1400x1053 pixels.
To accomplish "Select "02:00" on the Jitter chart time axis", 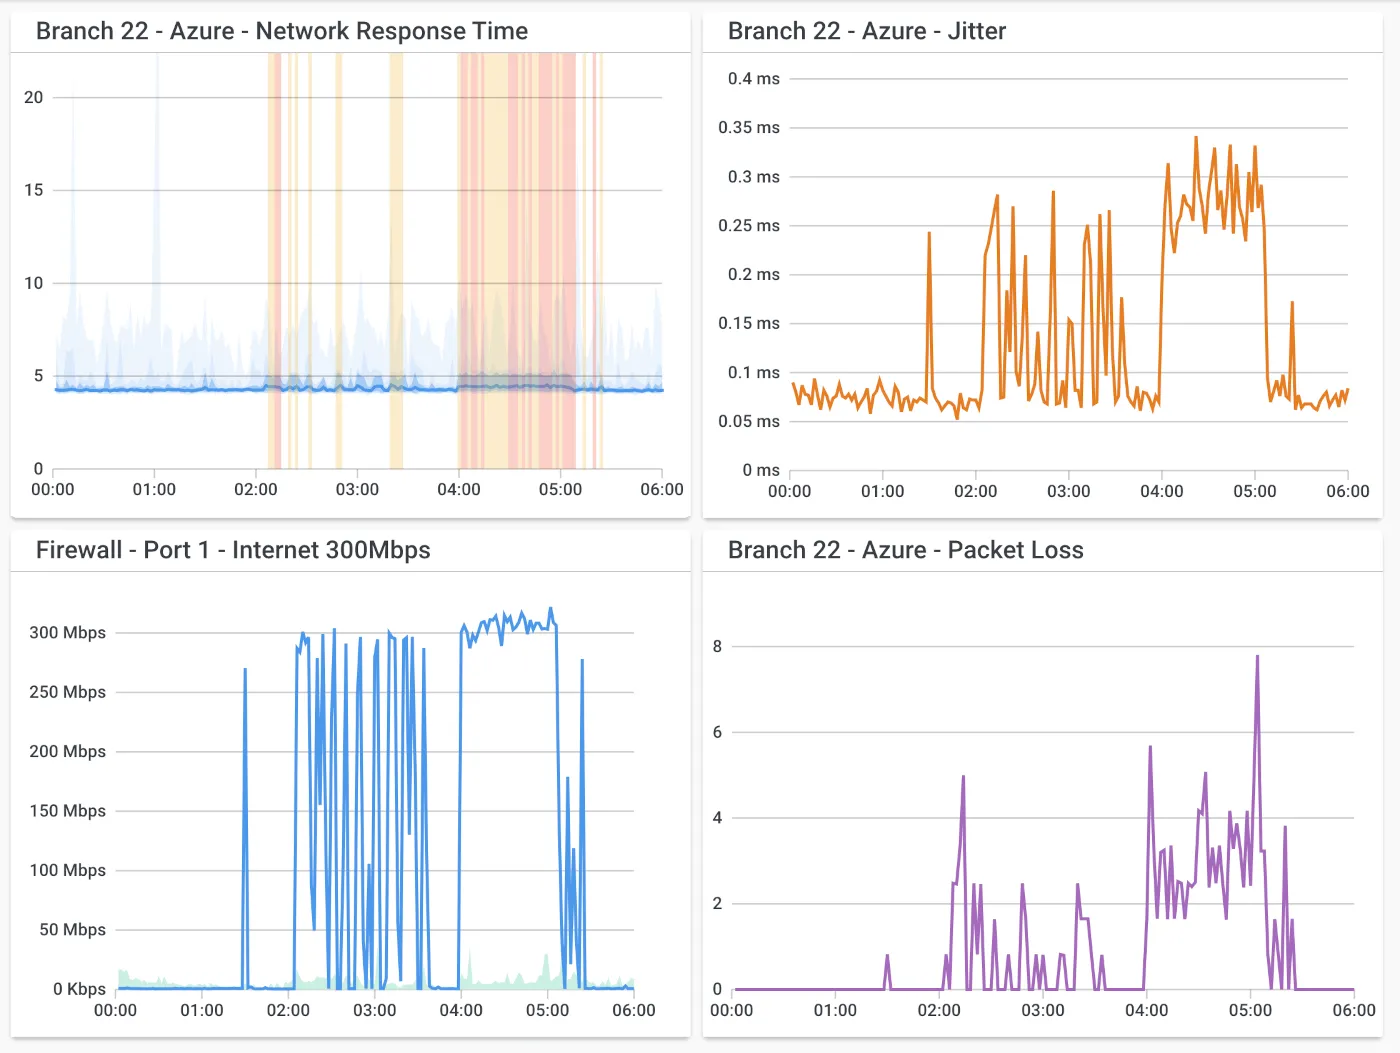I will click(976, 492).
